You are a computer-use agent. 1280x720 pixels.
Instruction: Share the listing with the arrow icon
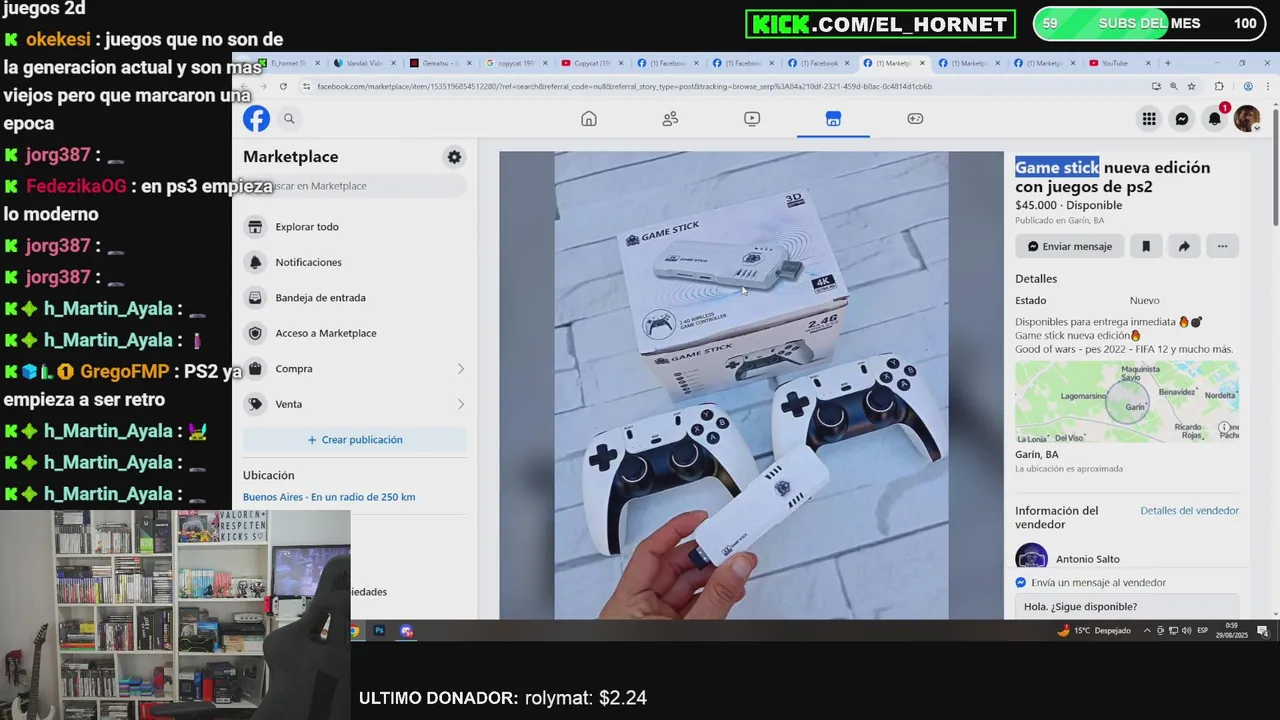[x=1184, y=246]
